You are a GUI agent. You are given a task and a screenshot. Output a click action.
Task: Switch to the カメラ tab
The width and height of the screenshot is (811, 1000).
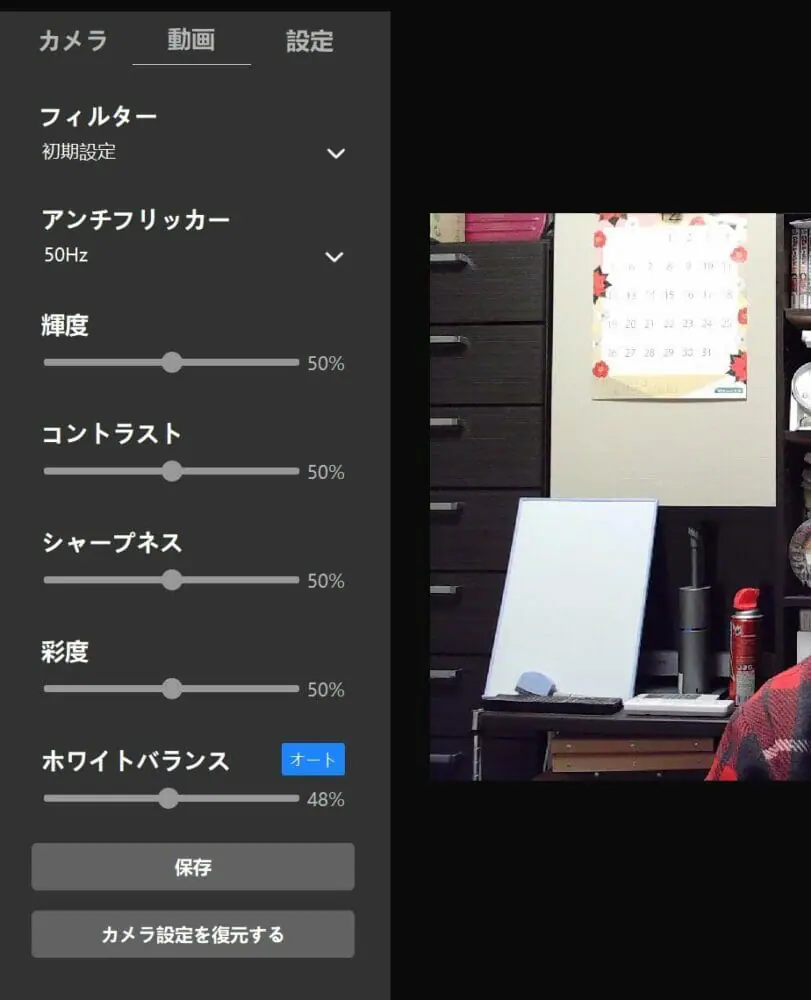click(x=72, y=41)
